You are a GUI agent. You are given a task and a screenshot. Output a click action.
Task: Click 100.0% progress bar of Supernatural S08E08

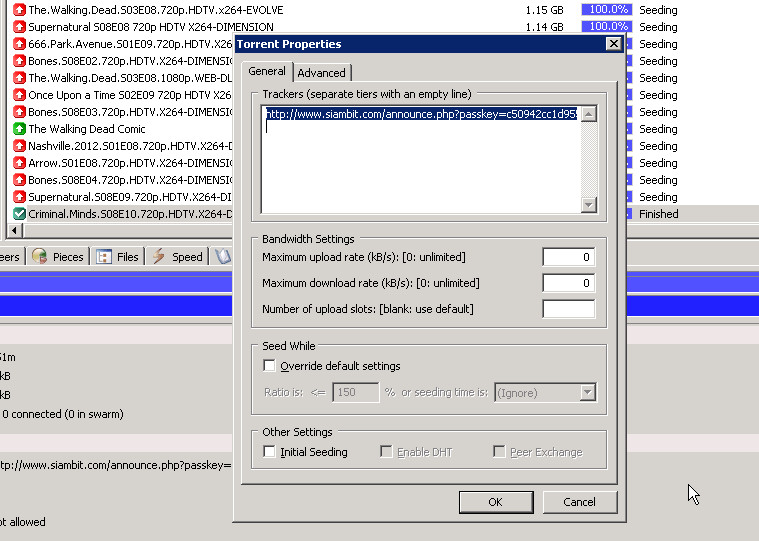coord(607,26)
